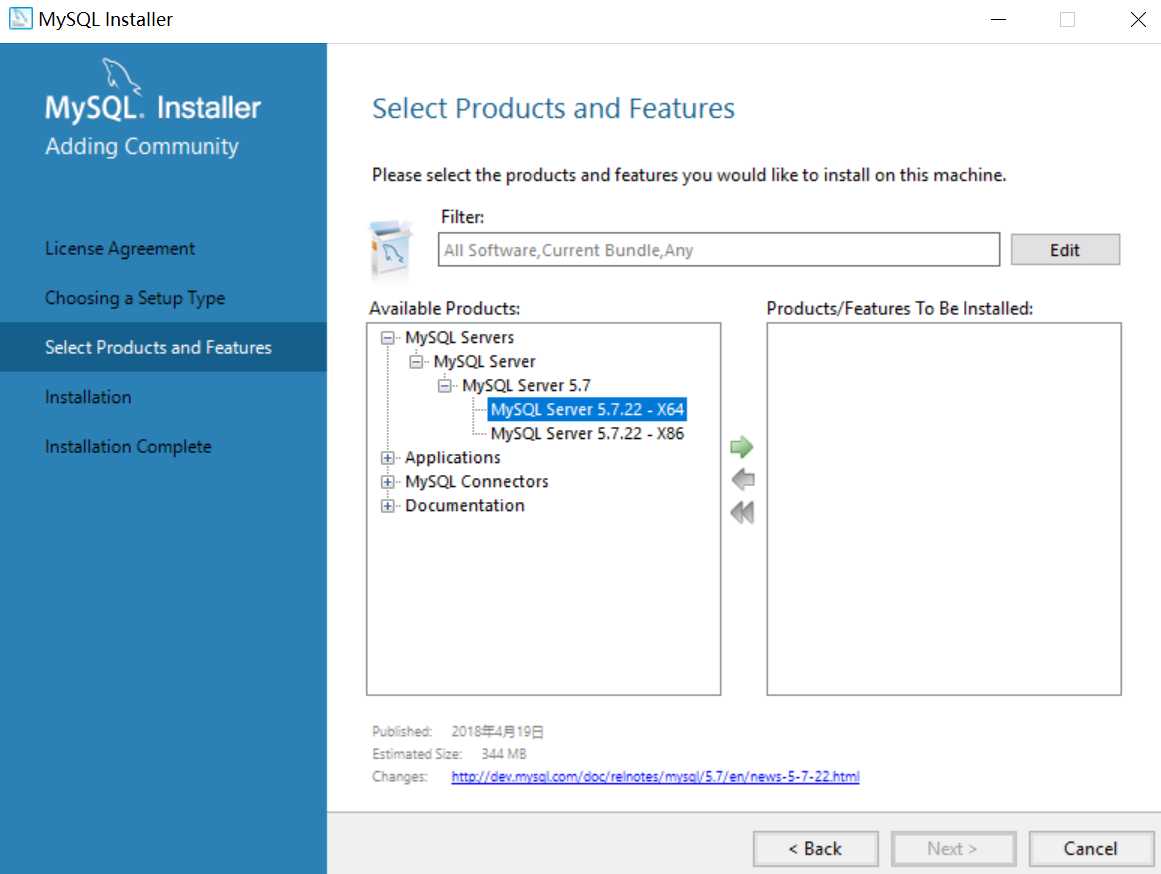The height and width of the screenshot is (874, 1161).
Task: Click the single gray remove arrow
Action: click(x=742, y=480)
